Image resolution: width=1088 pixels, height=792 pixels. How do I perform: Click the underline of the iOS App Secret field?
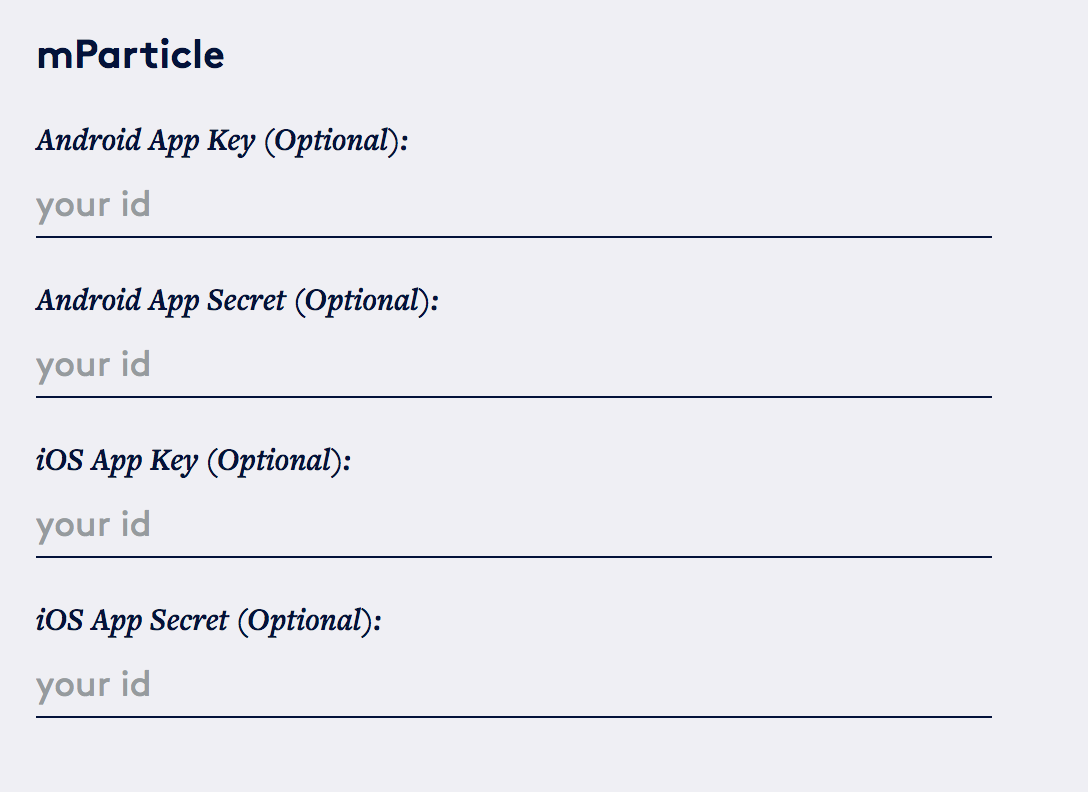(513, 716)
